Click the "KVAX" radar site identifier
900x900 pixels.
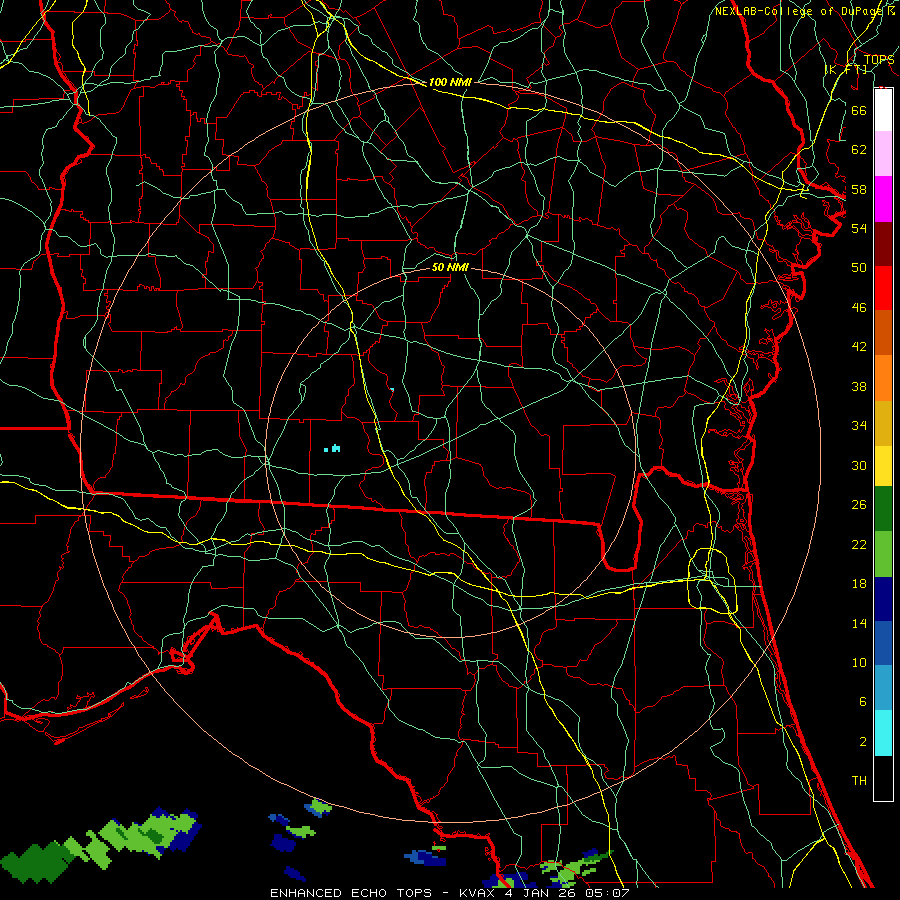(479, 893)
